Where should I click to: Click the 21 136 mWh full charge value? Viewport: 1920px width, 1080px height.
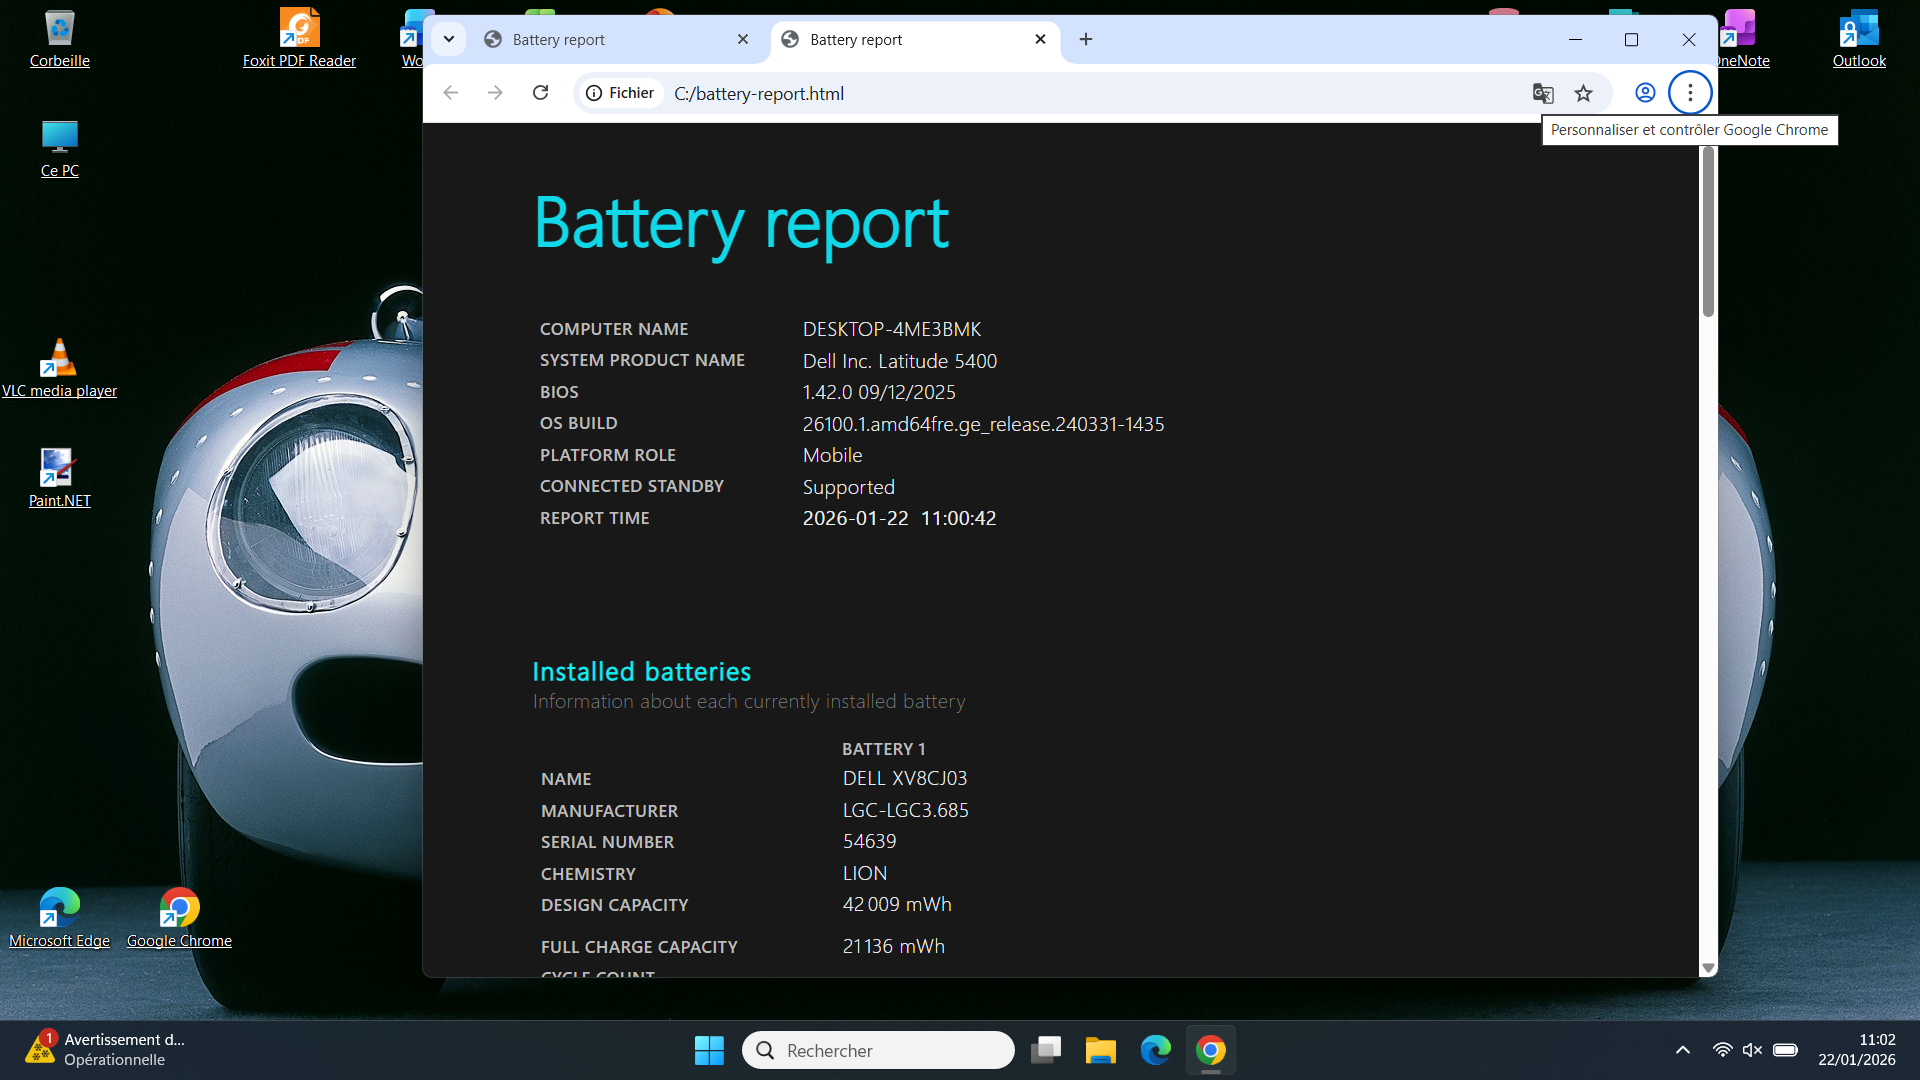click(x=893, y=946)
